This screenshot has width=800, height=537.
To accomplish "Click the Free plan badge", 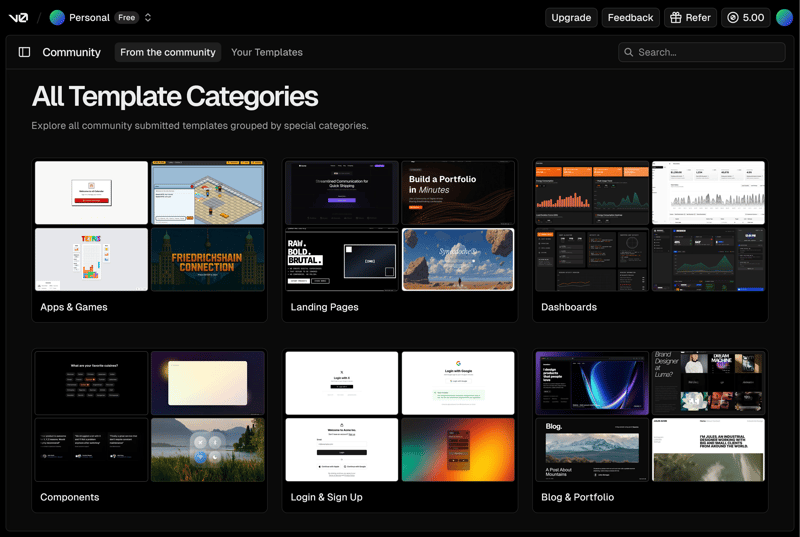I will pos(126,17).
